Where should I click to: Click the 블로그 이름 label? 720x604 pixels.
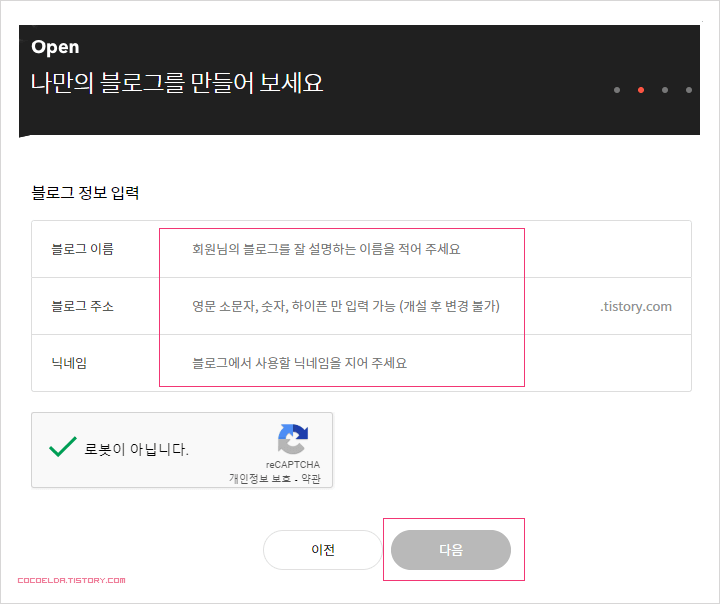(83, 249)
